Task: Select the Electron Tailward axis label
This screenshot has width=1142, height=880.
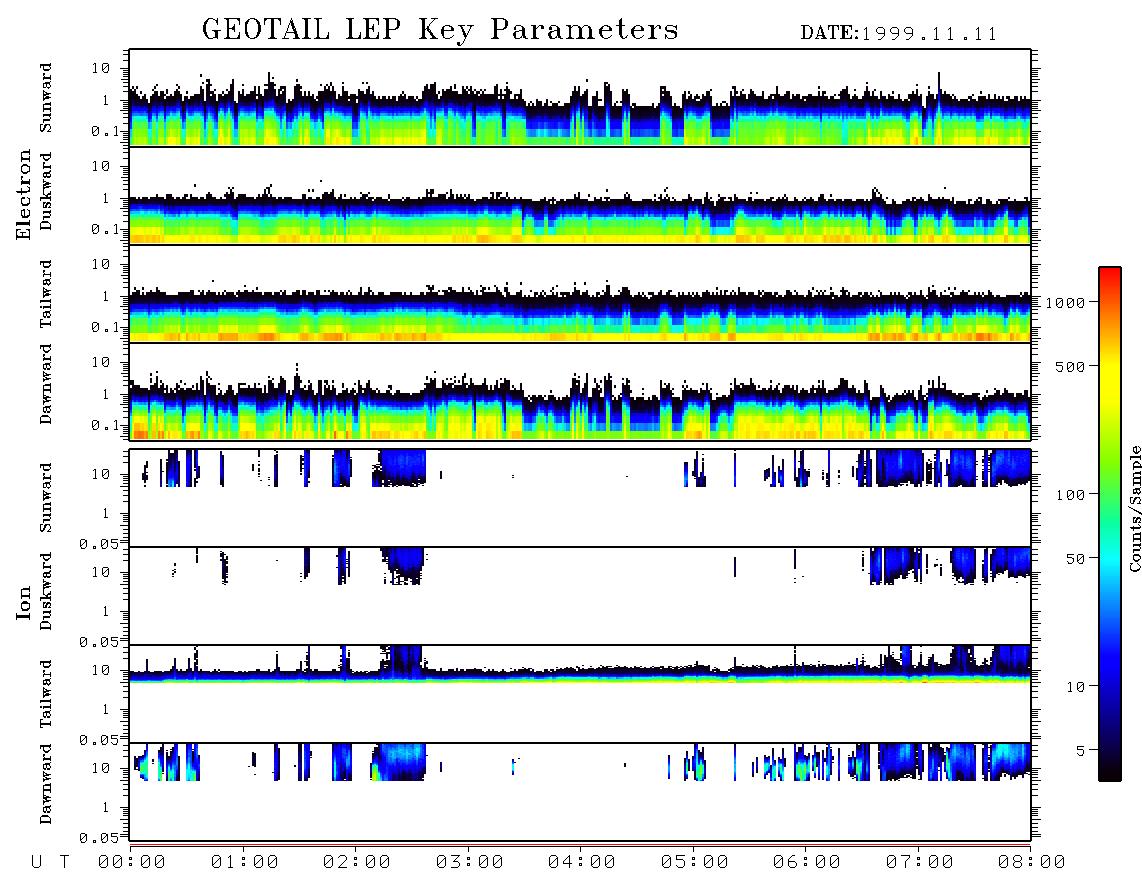Action: point(46,293)
